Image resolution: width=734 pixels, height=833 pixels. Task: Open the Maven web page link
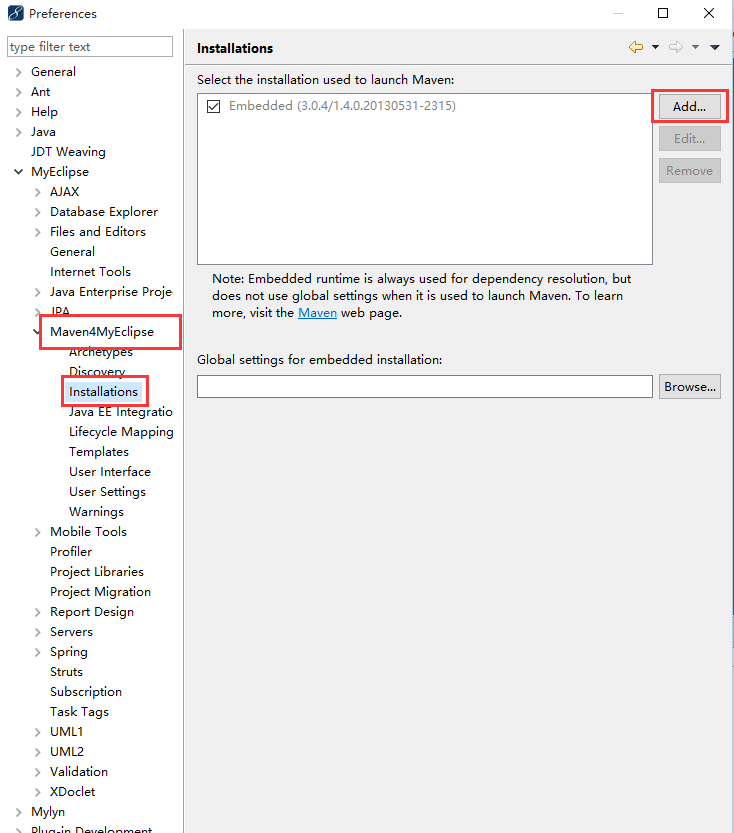(x=318, y=313)
